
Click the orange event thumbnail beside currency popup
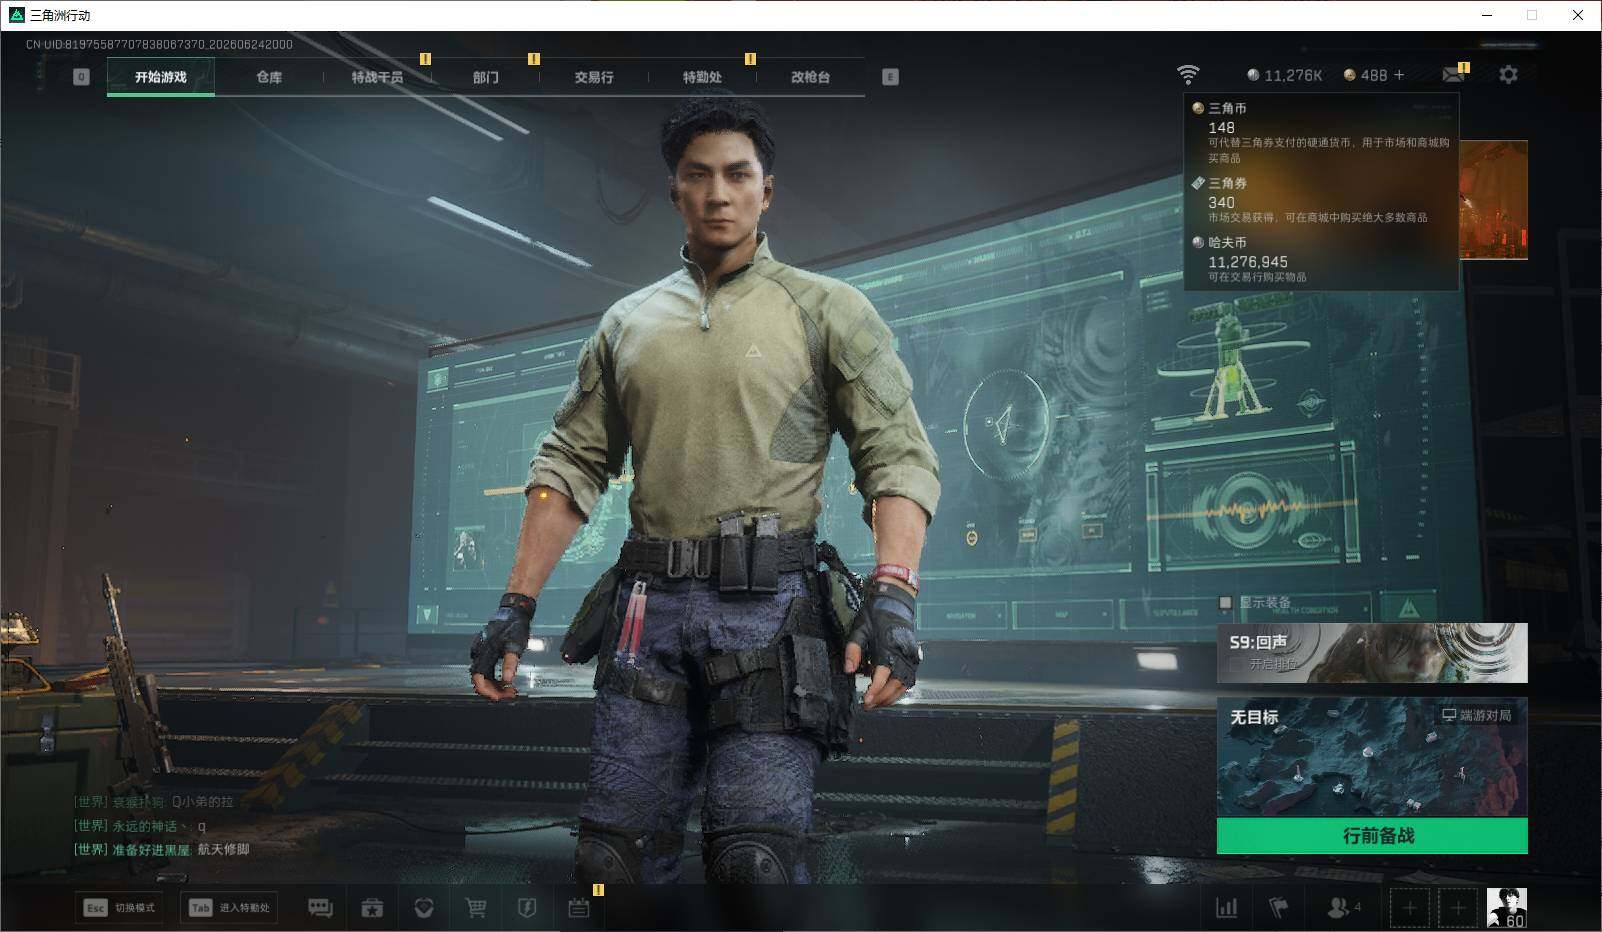(x=1494, y=200)
